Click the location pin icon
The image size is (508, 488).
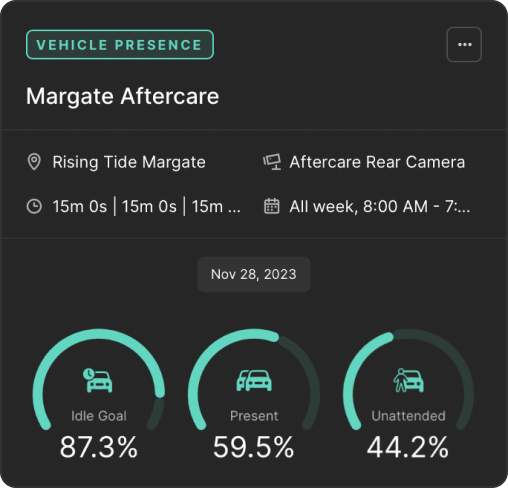tap(34, 162)
